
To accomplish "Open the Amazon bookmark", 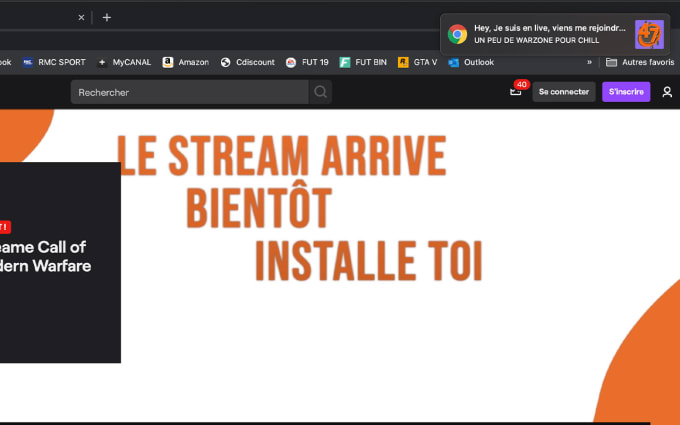I will click(186, 62).
